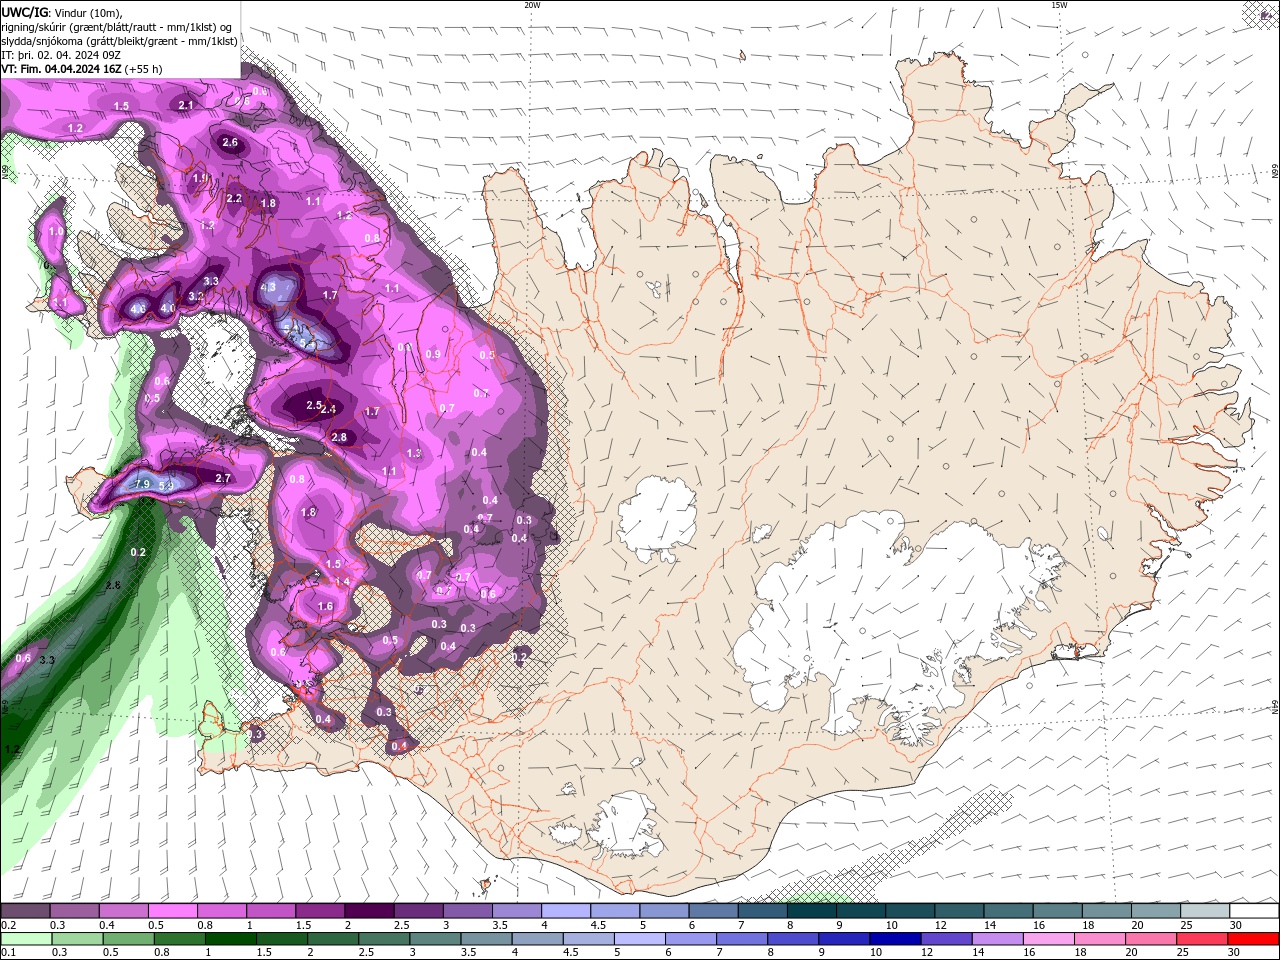Click the '20W' longitude label

(532, 5)
